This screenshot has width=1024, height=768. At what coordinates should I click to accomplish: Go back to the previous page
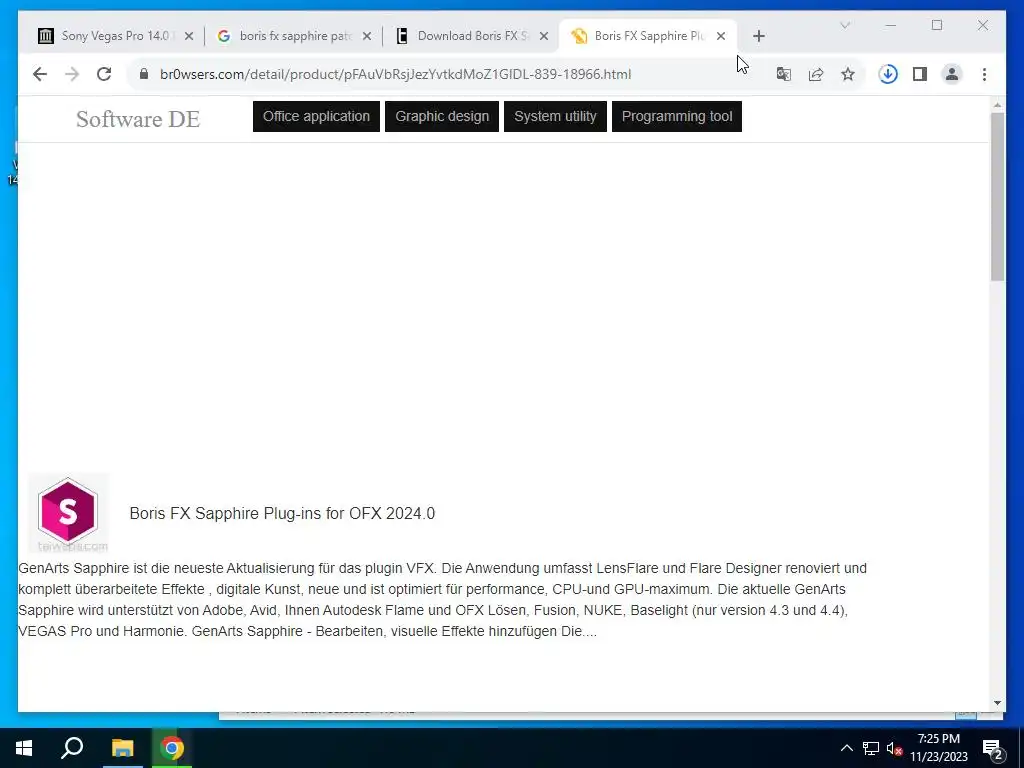[x=40, y=74]
